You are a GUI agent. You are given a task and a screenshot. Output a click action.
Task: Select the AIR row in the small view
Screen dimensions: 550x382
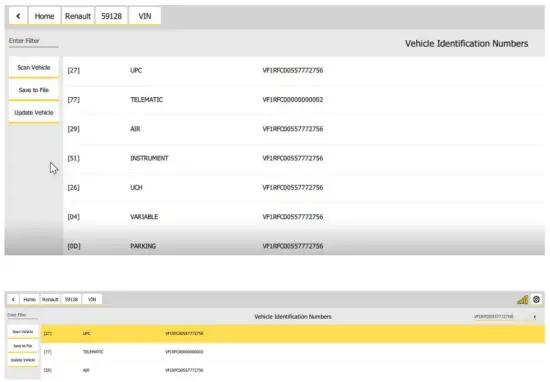[293, 370]
